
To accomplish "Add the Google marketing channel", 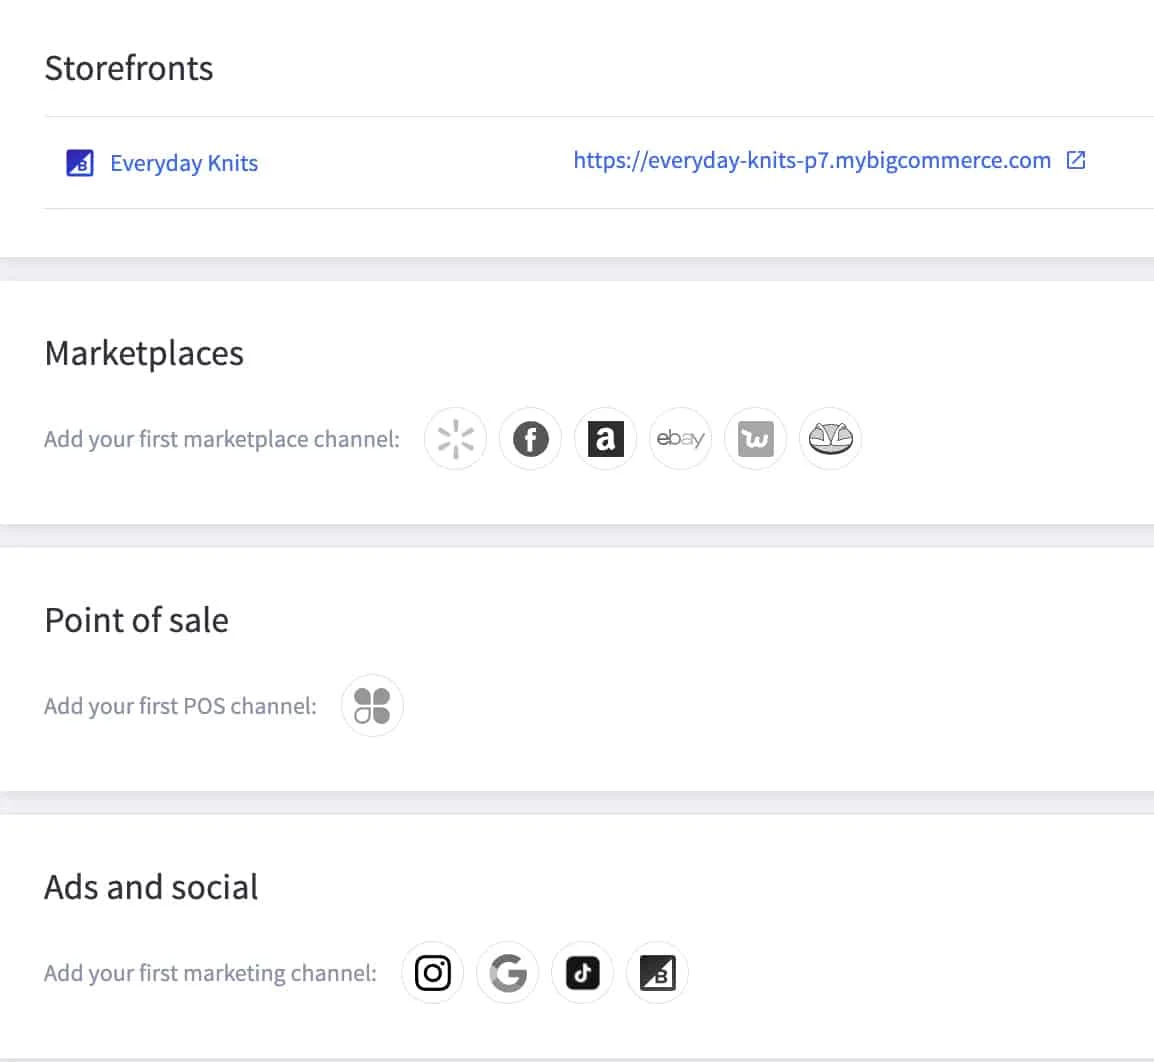I will coord(508,973).
